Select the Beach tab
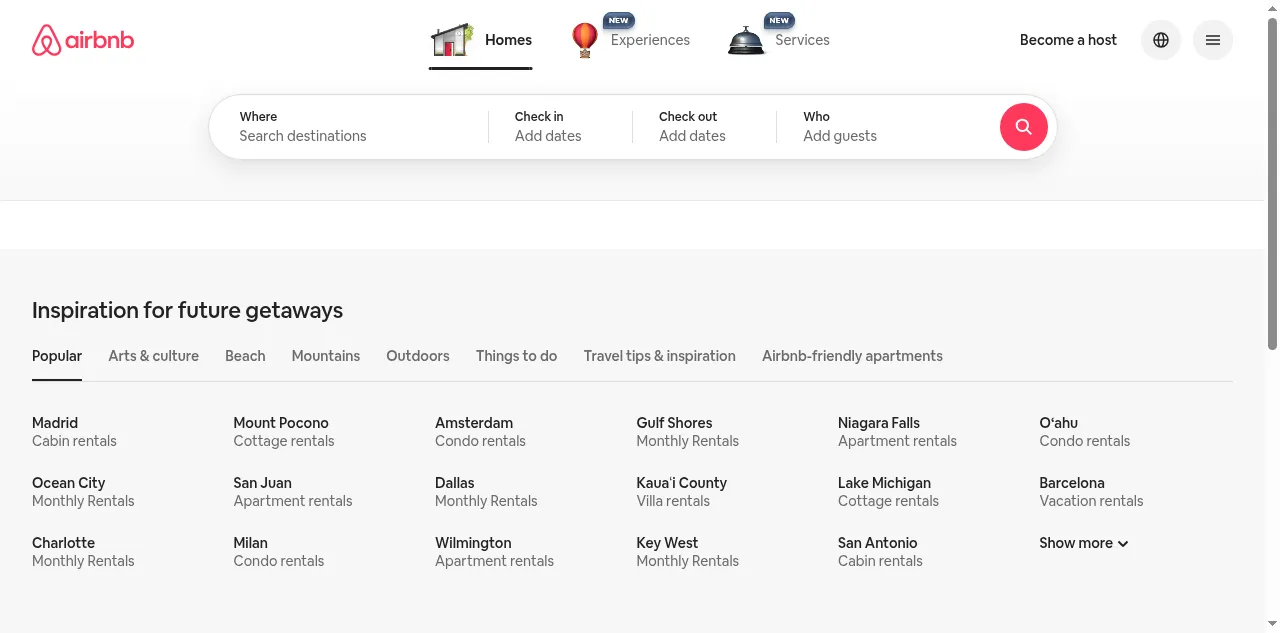 (x=245, y=356)
